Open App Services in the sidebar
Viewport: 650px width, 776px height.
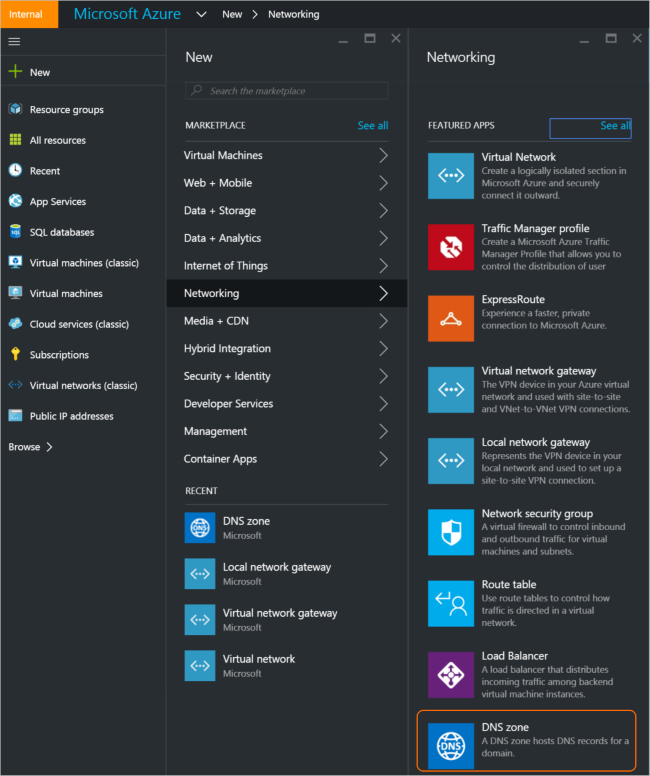(x=58, y=201)
